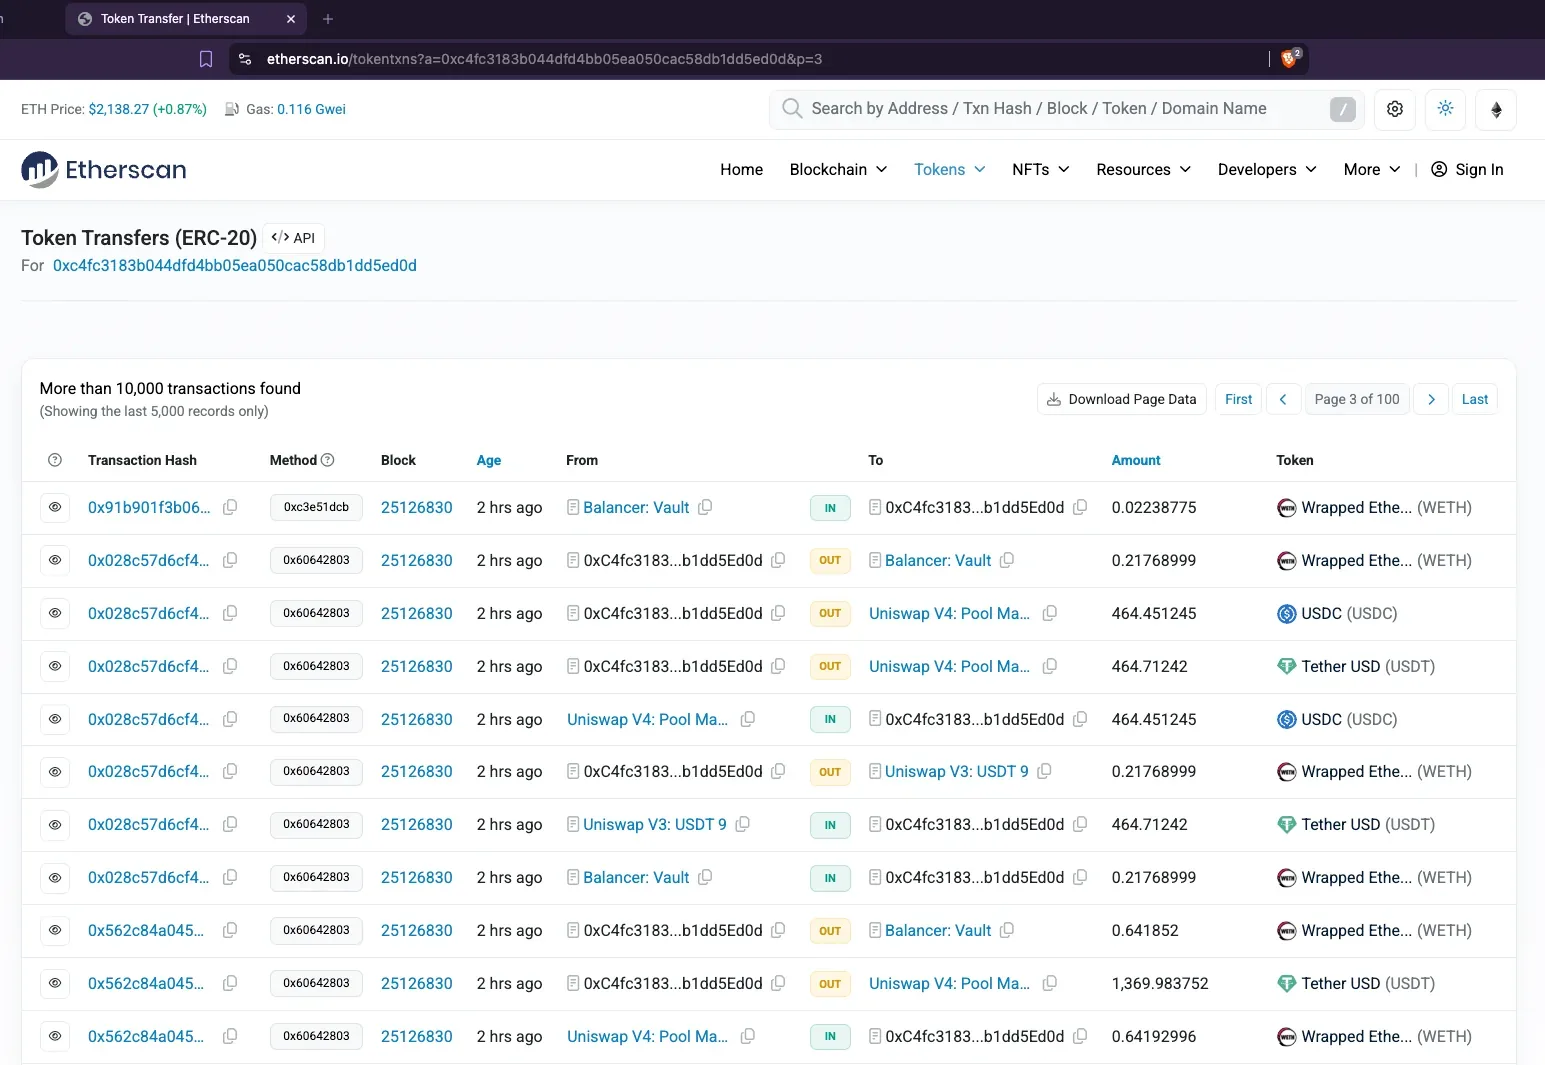Click the slash shortcut key in search box

1343,109
